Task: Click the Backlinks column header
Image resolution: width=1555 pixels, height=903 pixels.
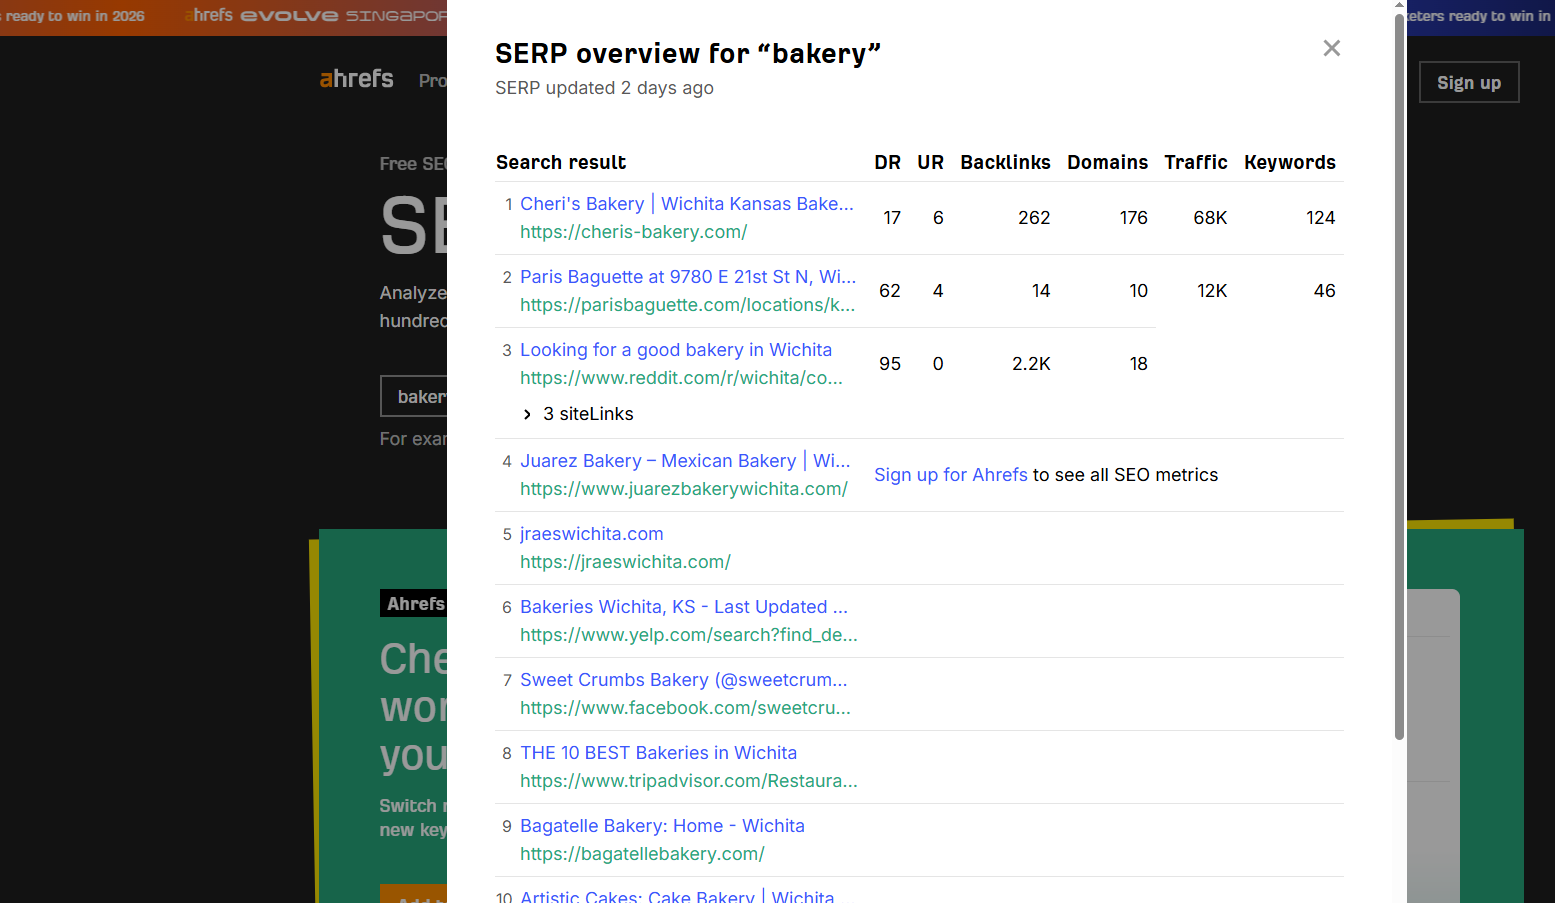Action: 1005,162
